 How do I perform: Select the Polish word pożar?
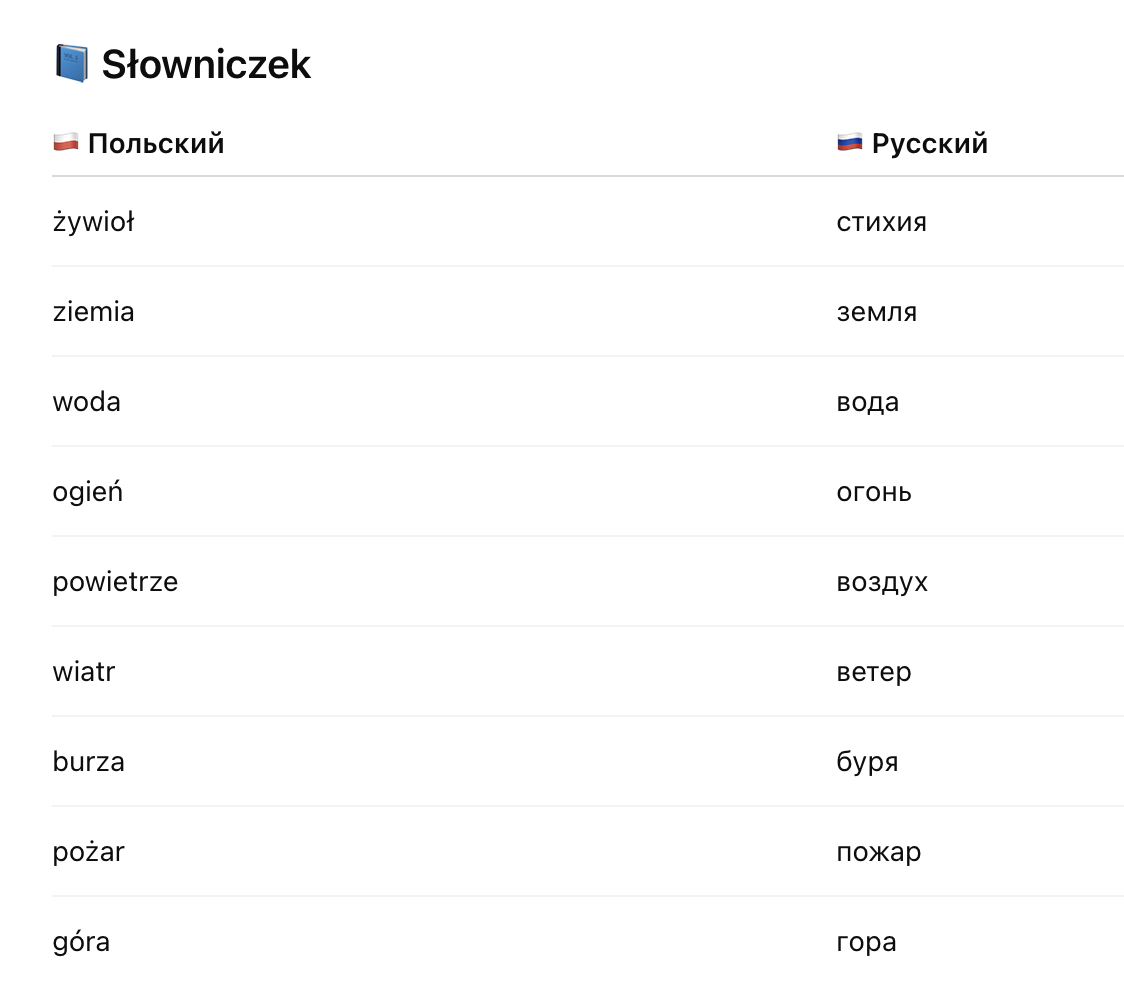tap(89, 852)
